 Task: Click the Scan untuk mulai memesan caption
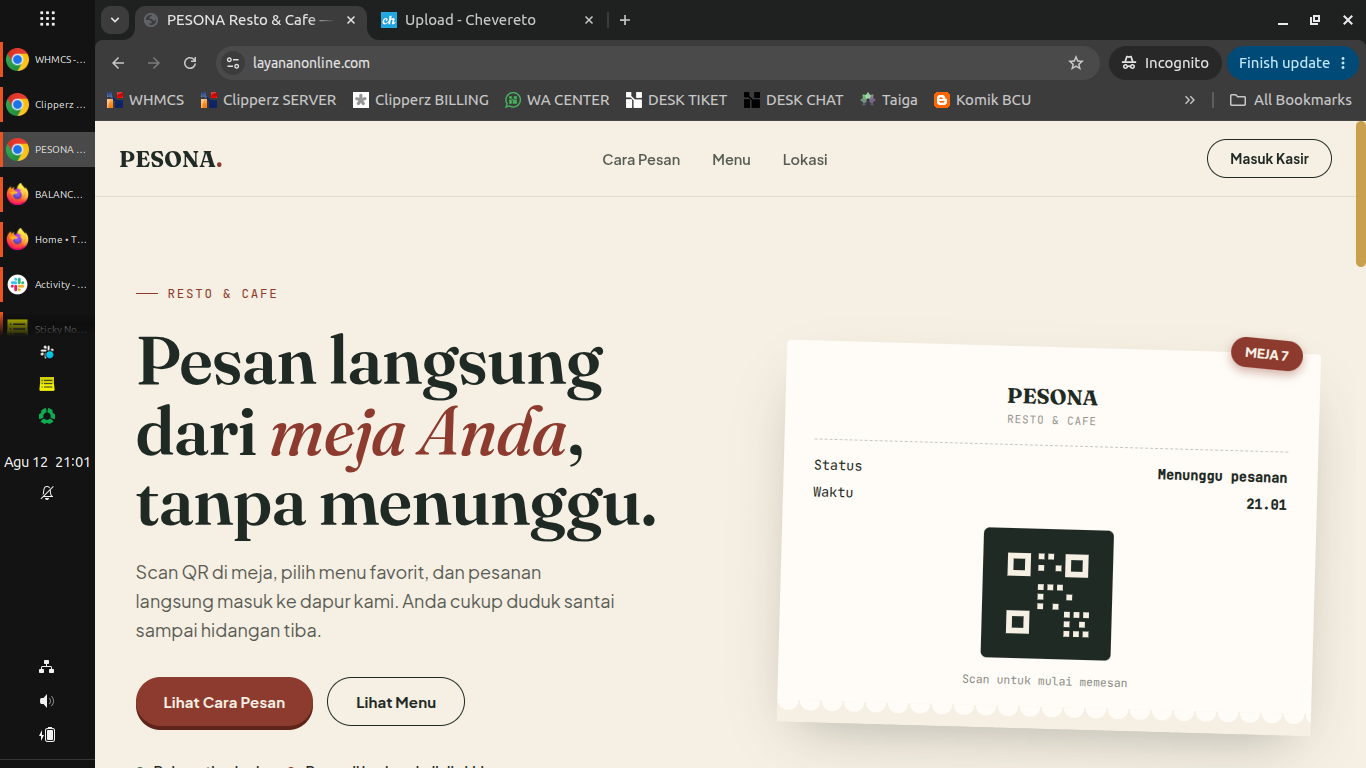tap(1044, 681)
